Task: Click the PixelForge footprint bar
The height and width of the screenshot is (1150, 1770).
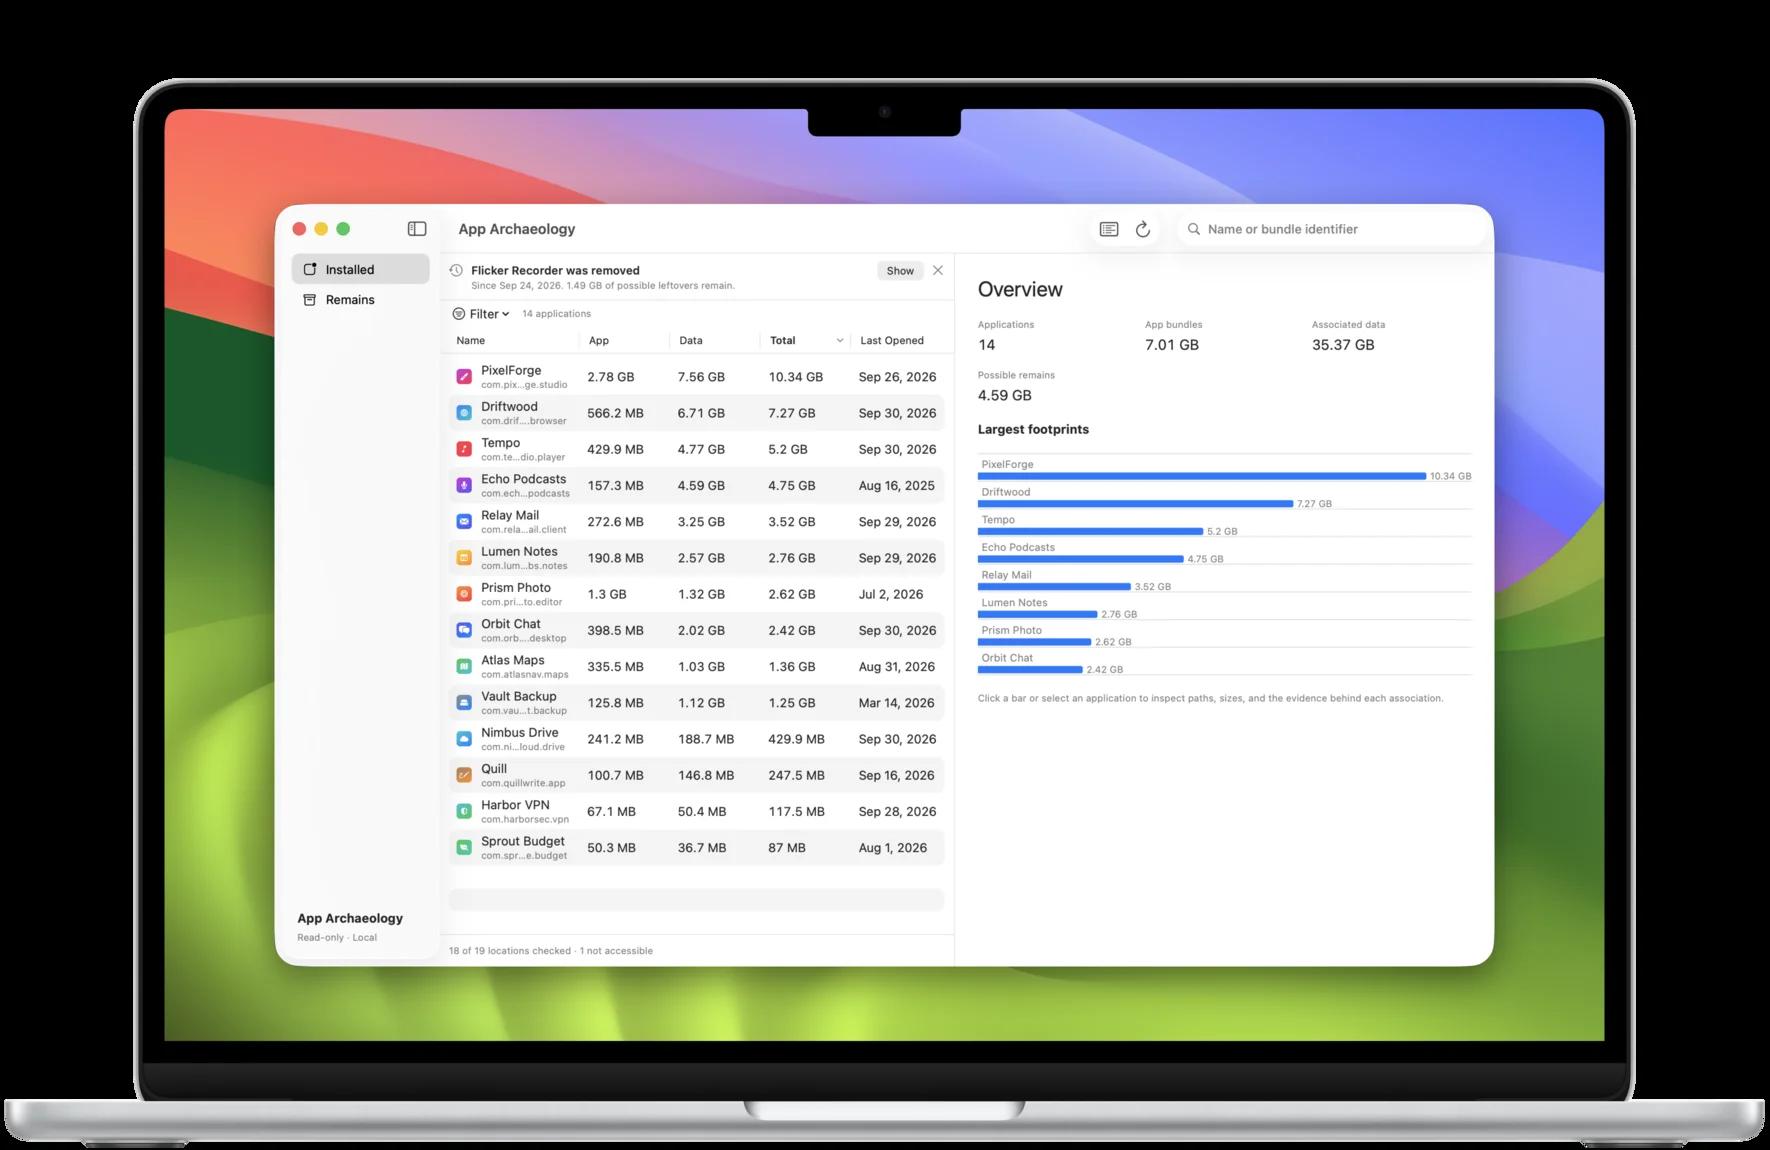Action: pyautogui.click(x=1202, y=476)
